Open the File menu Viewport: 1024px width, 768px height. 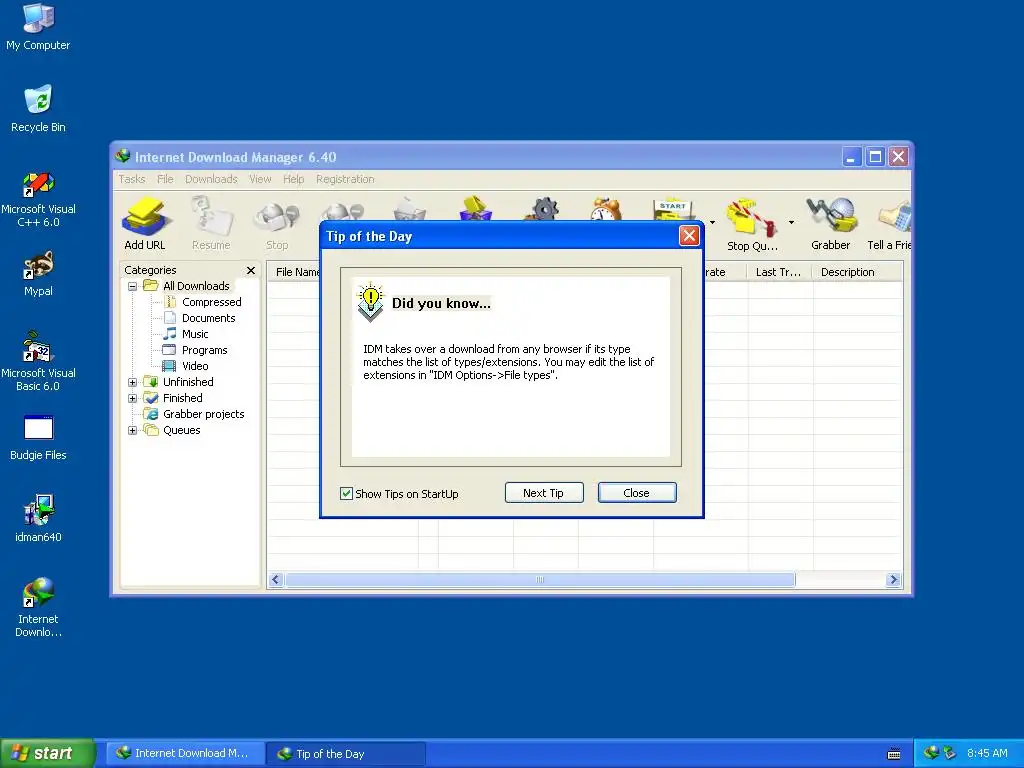click(x=165, y=179)
